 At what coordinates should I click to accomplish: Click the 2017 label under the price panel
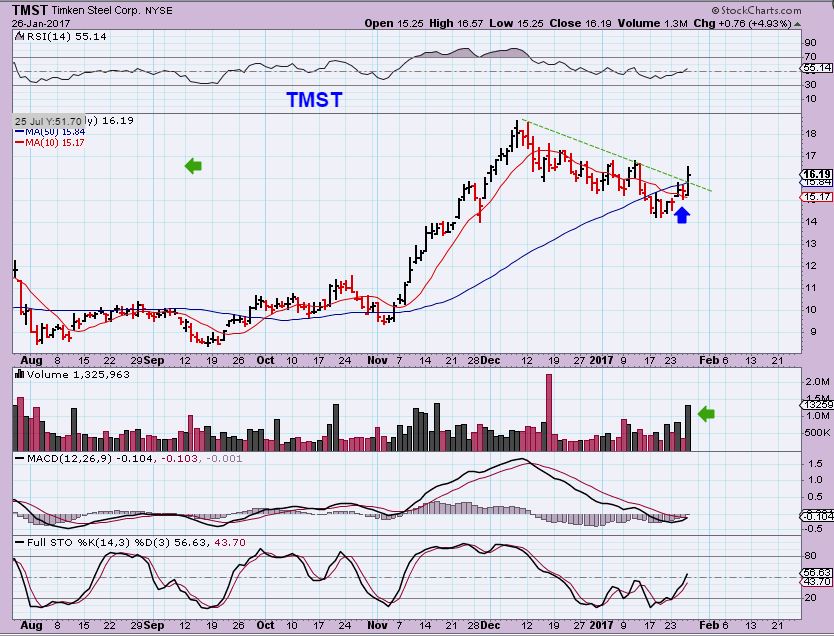coord(601,360)
